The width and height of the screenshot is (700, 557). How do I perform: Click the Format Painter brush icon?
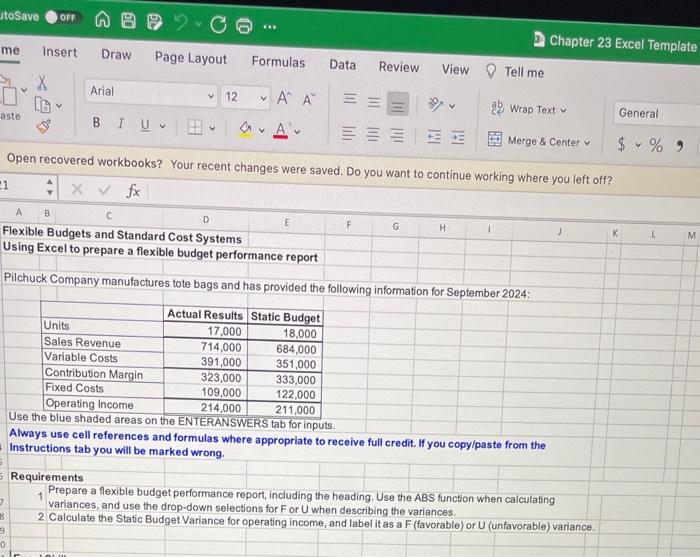click(43, 127)
